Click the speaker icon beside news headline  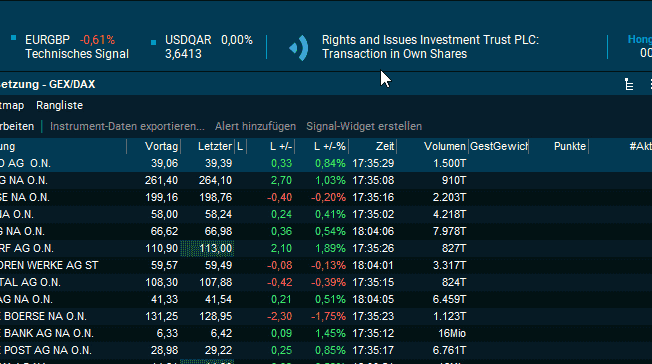click(x=299, y=47)
